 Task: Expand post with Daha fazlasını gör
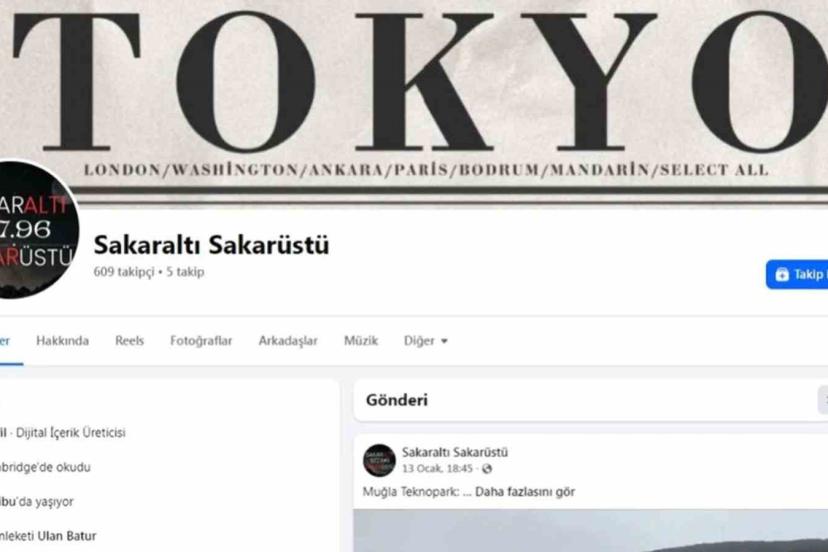pyautogui.click(x=525, y=492)
